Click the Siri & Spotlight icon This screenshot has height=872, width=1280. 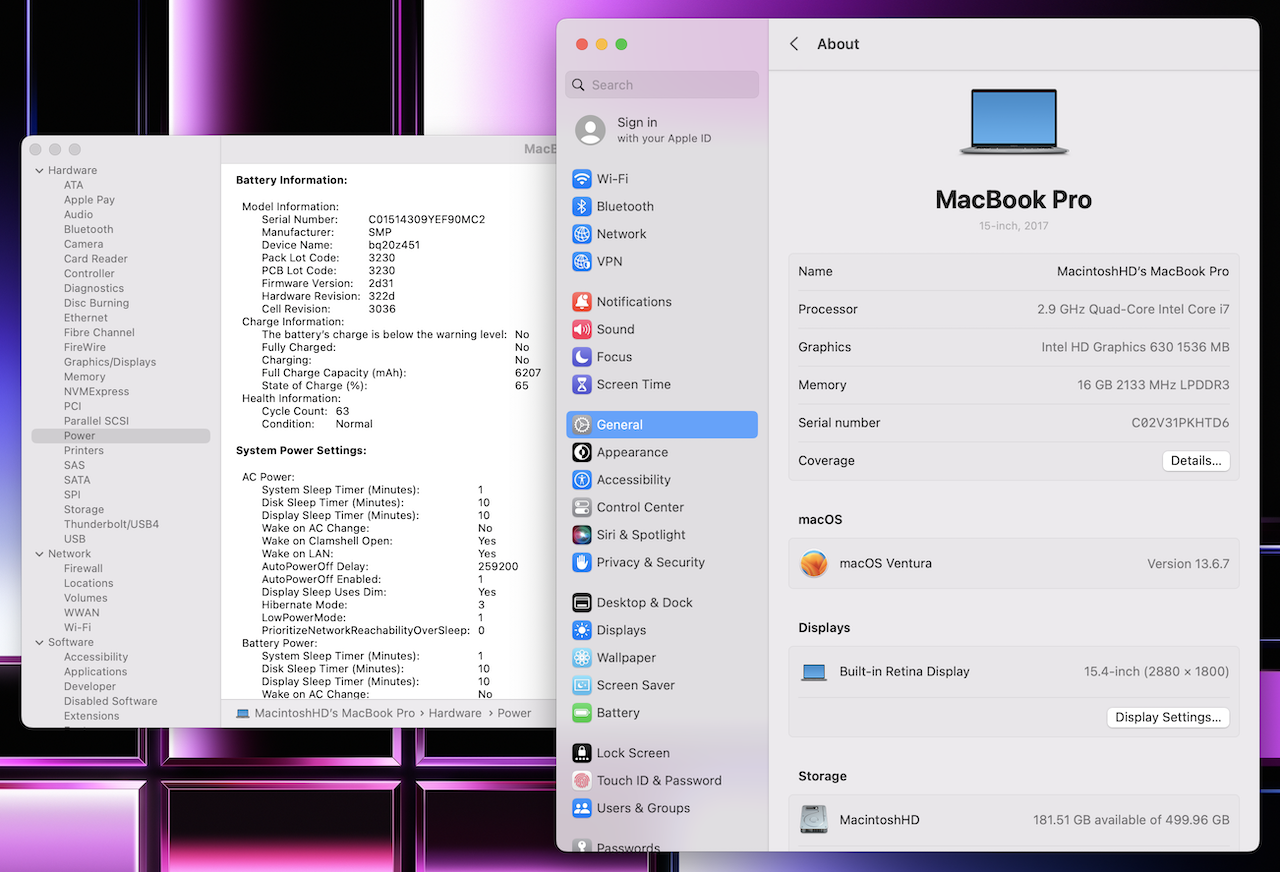582,535
